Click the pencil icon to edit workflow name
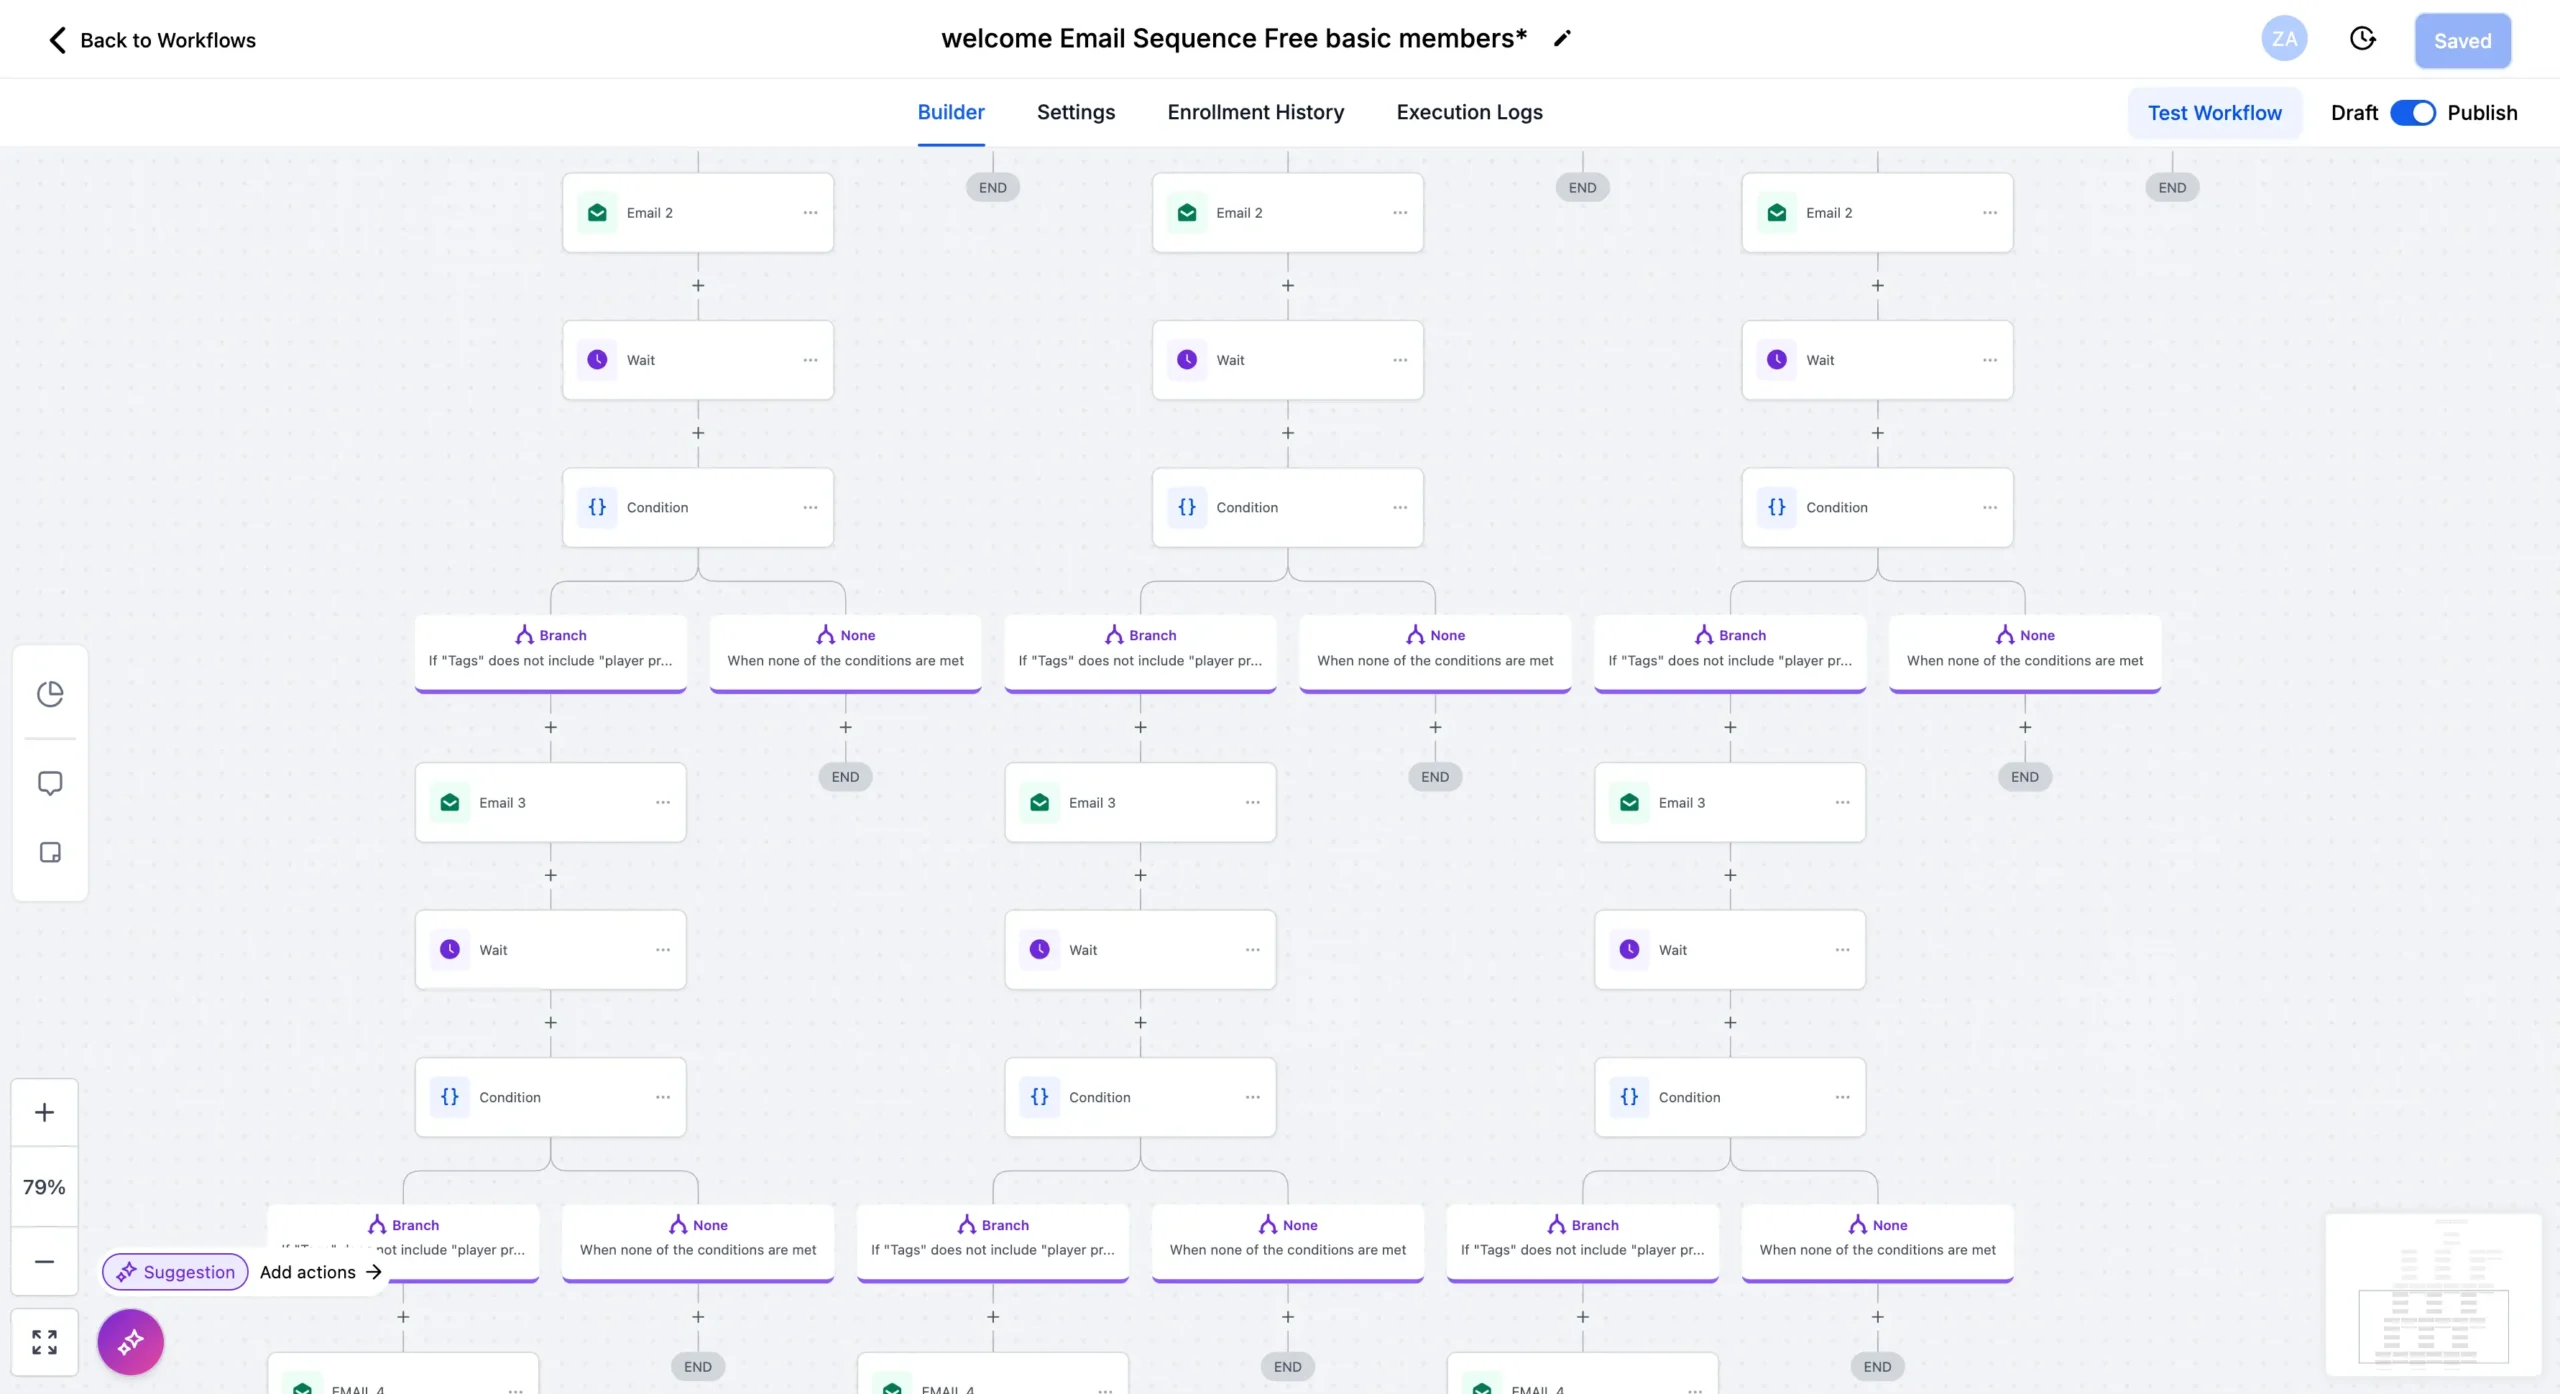Image resolution: width=2560 pixels, height=1394 pixels. [1562, 39]
